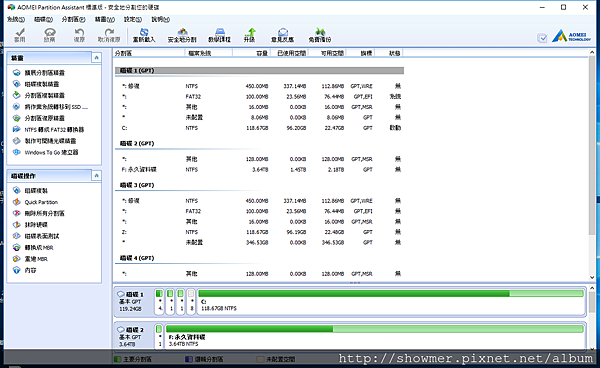The height and width of the screenshot is (368, 600).
Task: Select the C: partition bar in the Disk 1 map
Action: [391, 301]
